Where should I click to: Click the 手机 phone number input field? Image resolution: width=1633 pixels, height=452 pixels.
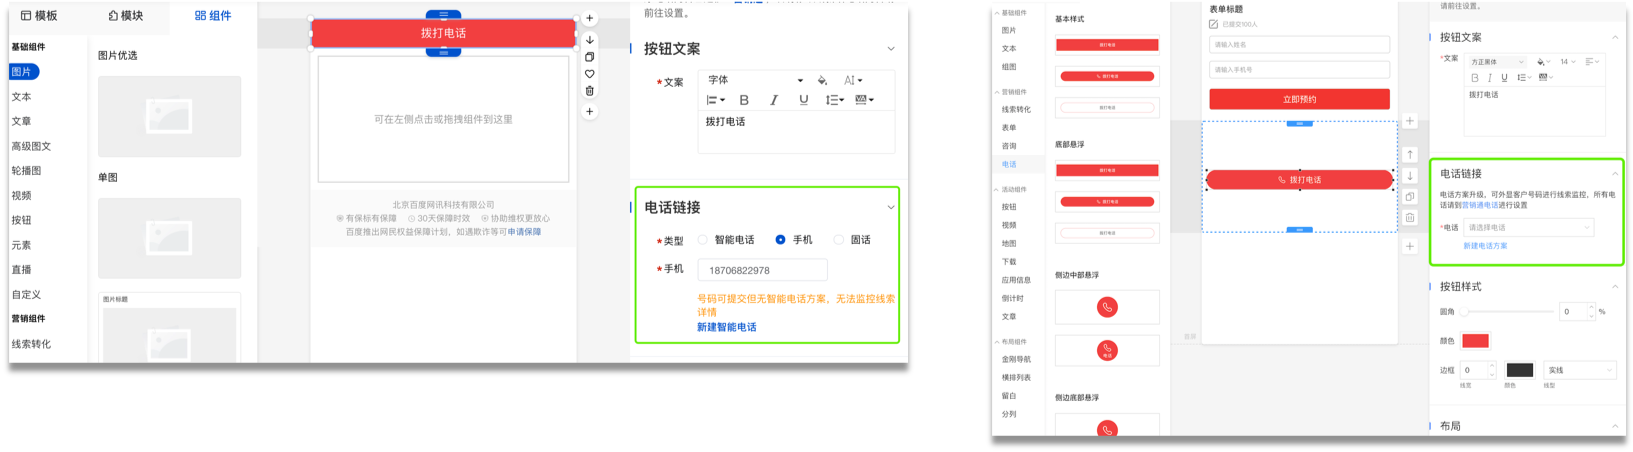[x=762, y=270]
